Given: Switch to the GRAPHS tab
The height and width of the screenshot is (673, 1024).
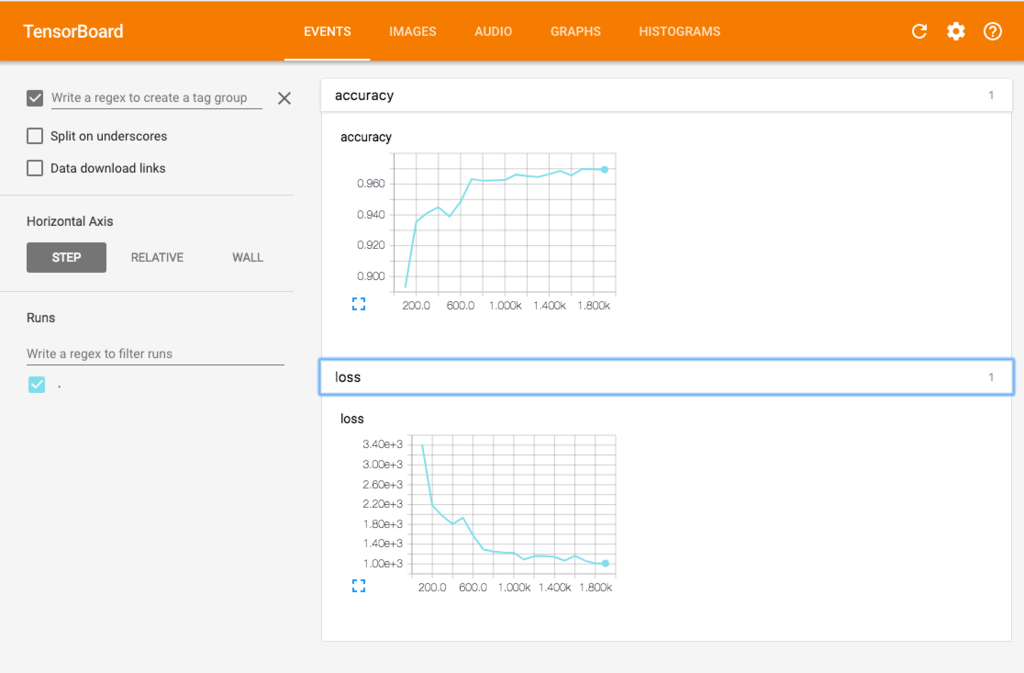Looking at the screenshot, I should click(575, 31).
